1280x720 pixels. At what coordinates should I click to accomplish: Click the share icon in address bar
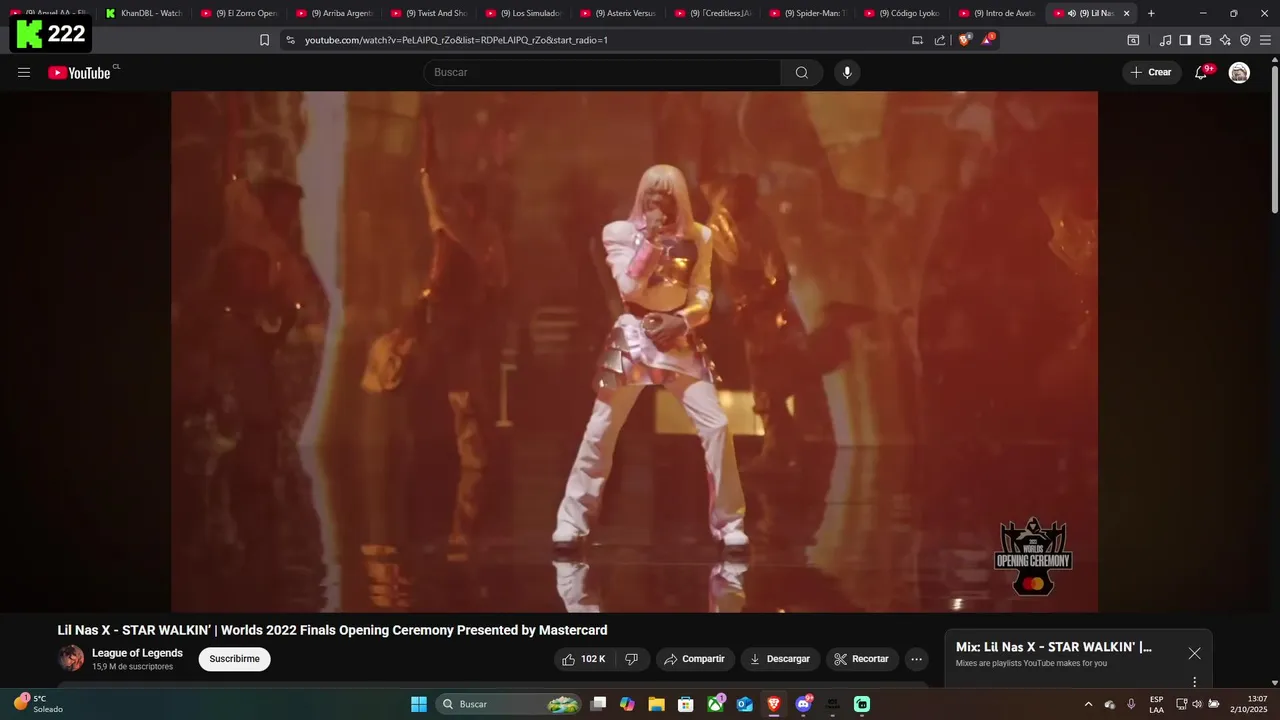click(x=940, y=40)
